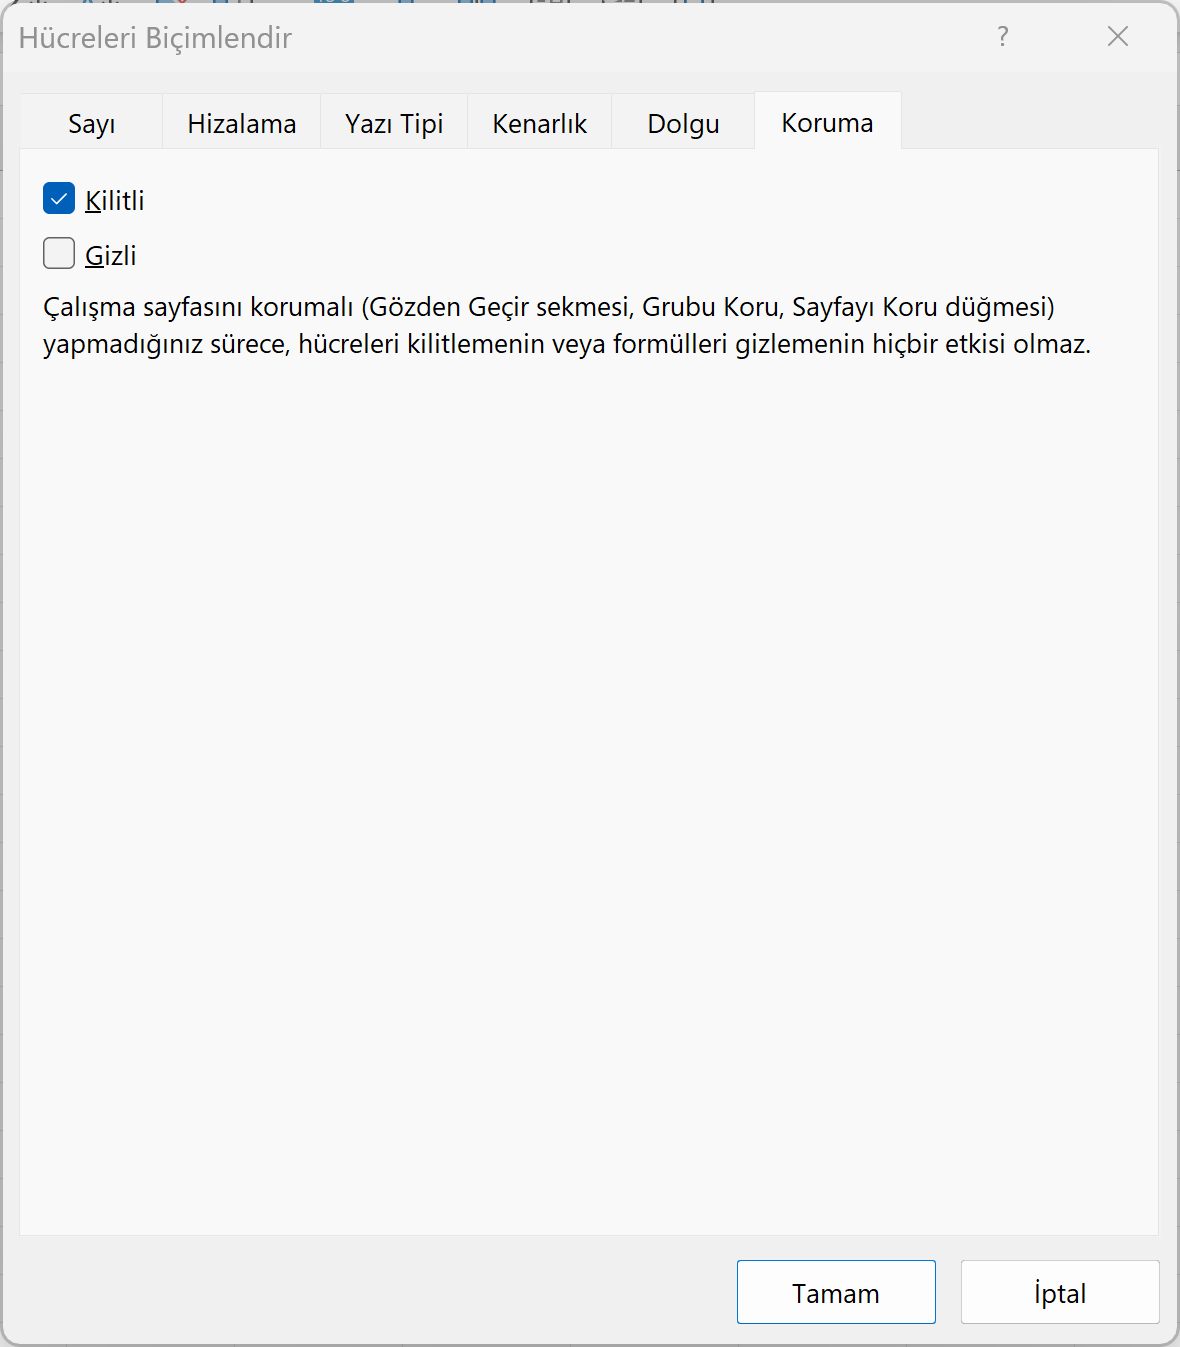Cancel using the İptal button

[1060, 1293]
